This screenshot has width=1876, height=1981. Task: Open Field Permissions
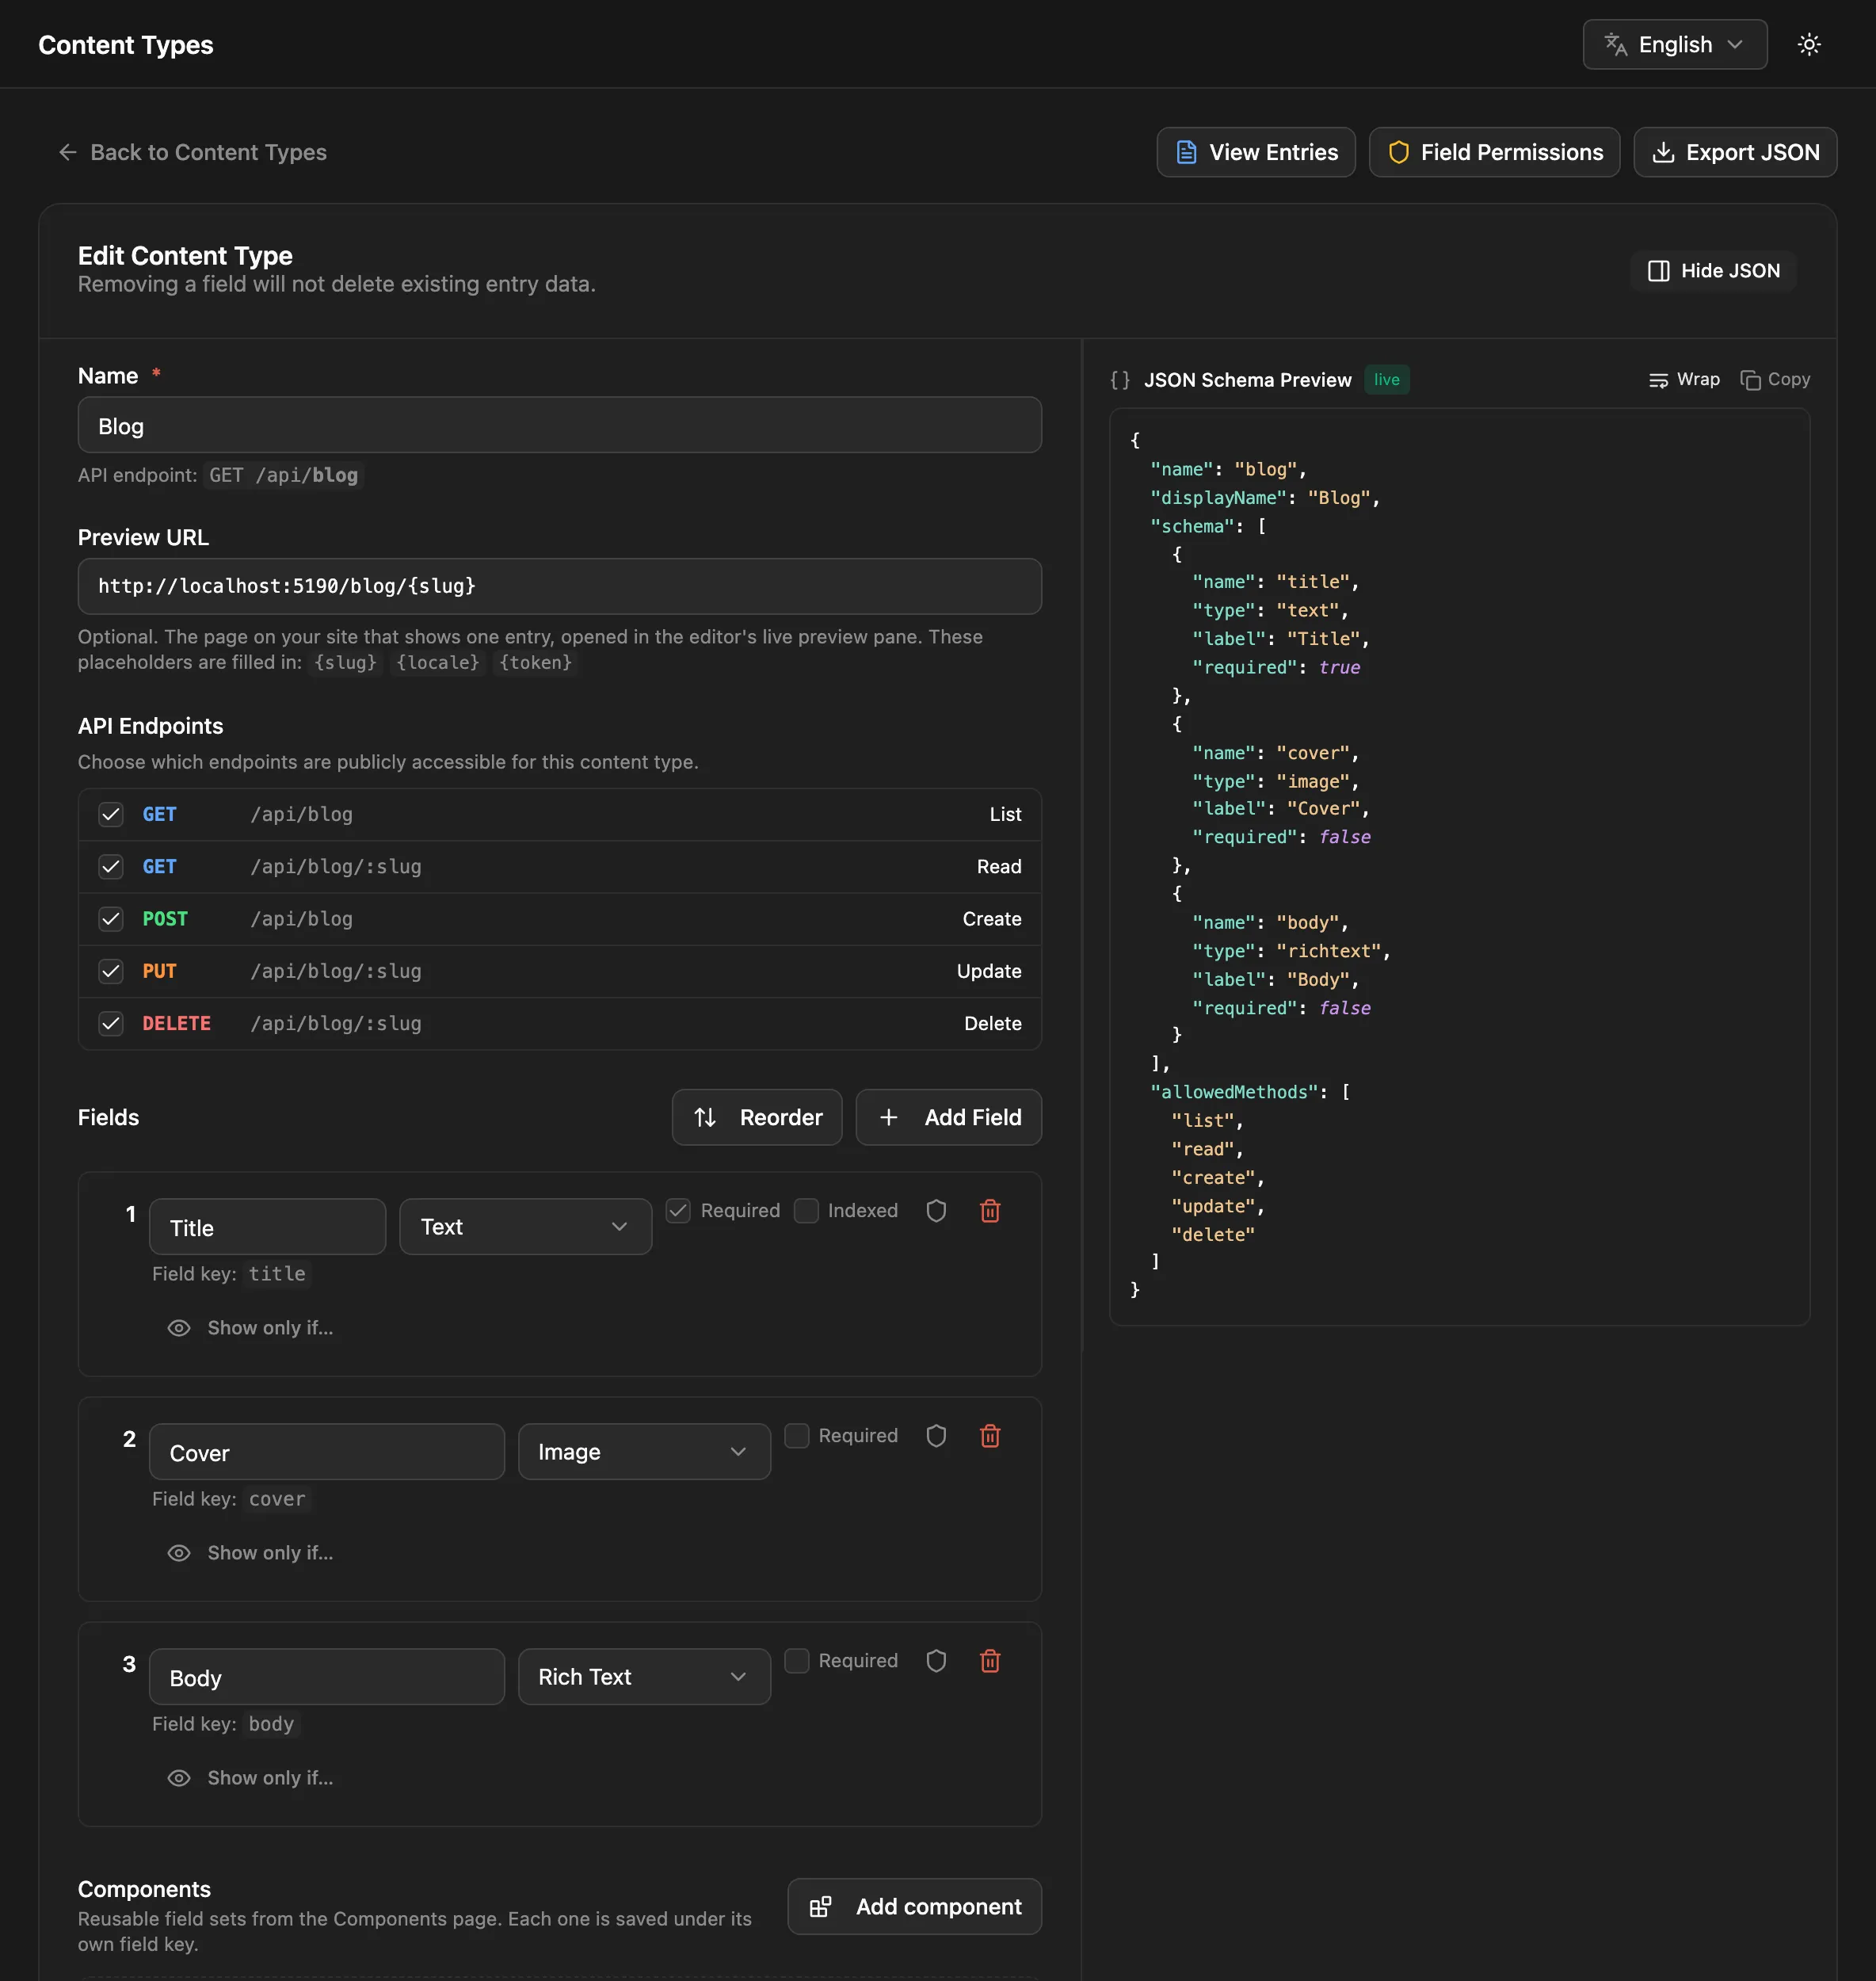coord(1495,152)
